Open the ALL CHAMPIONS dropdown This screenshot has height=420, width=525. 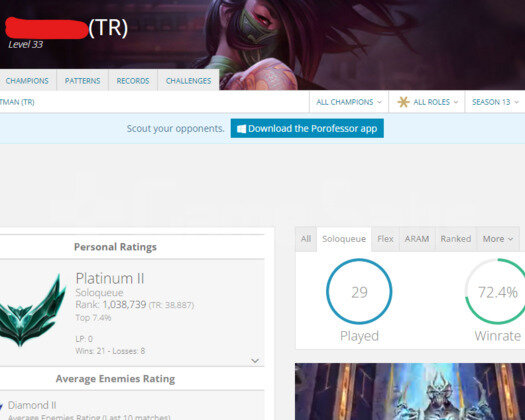349,102
